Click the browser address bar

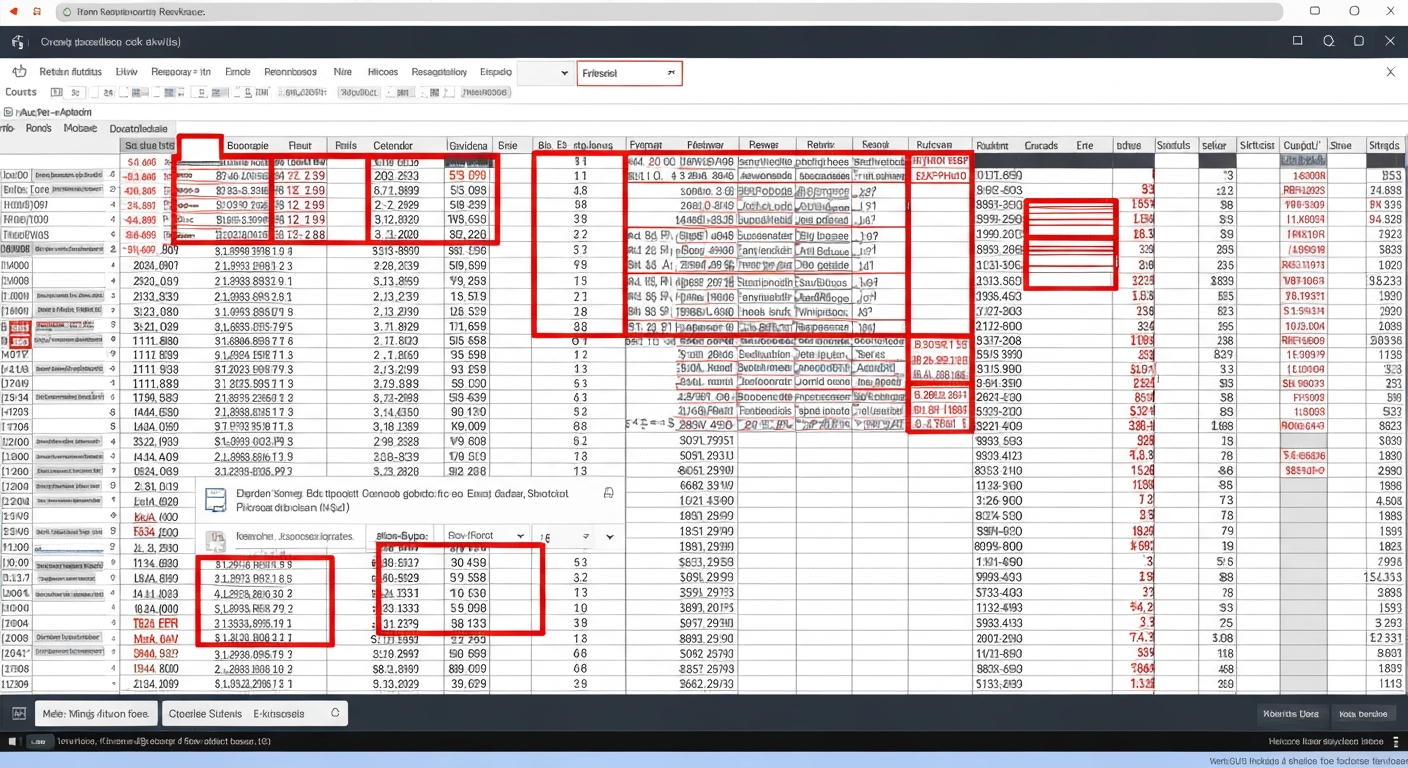click(668, 12)
